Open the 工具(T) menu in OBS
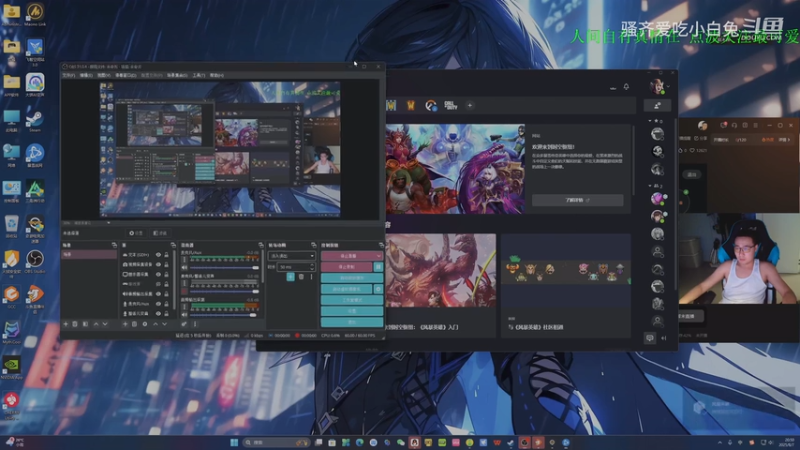The width and height of the screenshot is (800, 450). 198,76
